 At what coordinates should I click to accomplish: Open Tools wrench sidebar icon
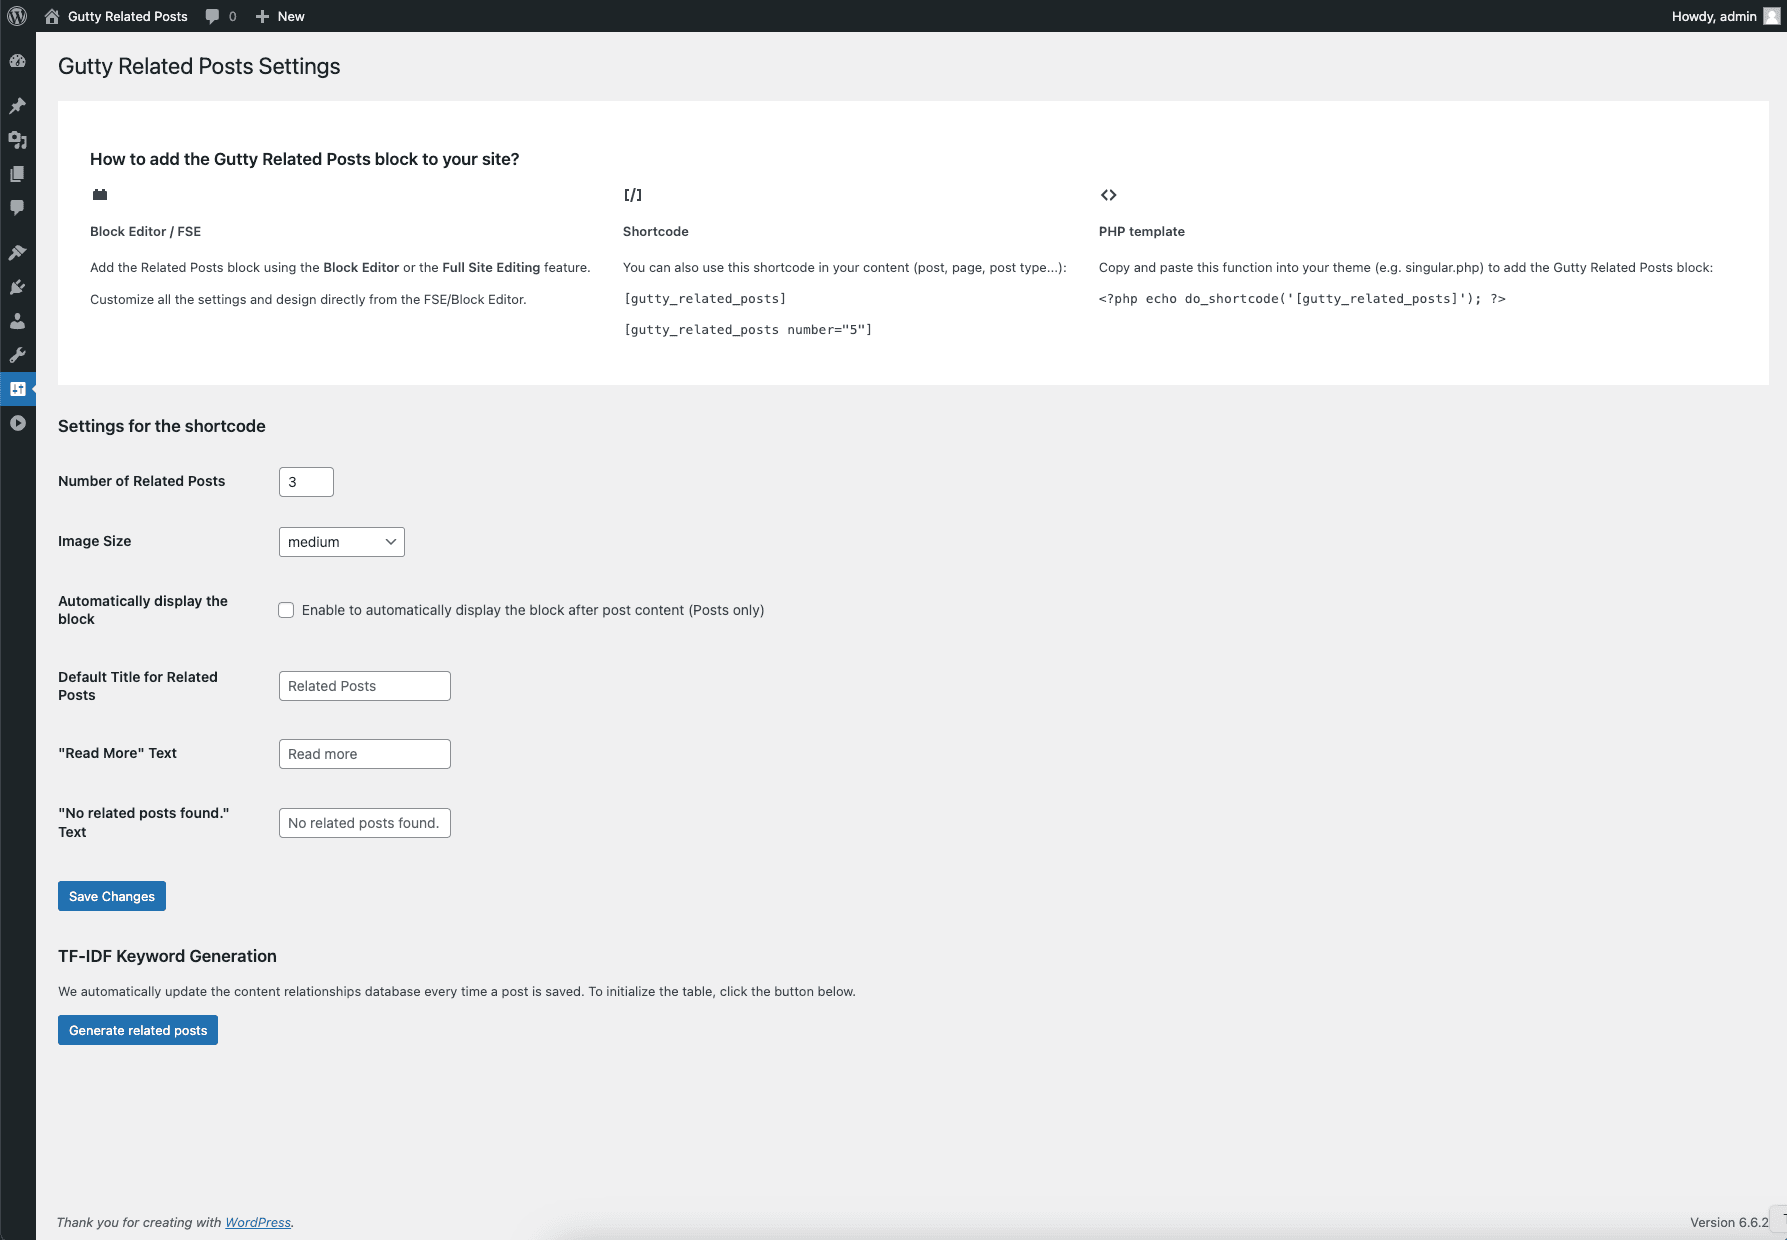[x=17, y=355]
